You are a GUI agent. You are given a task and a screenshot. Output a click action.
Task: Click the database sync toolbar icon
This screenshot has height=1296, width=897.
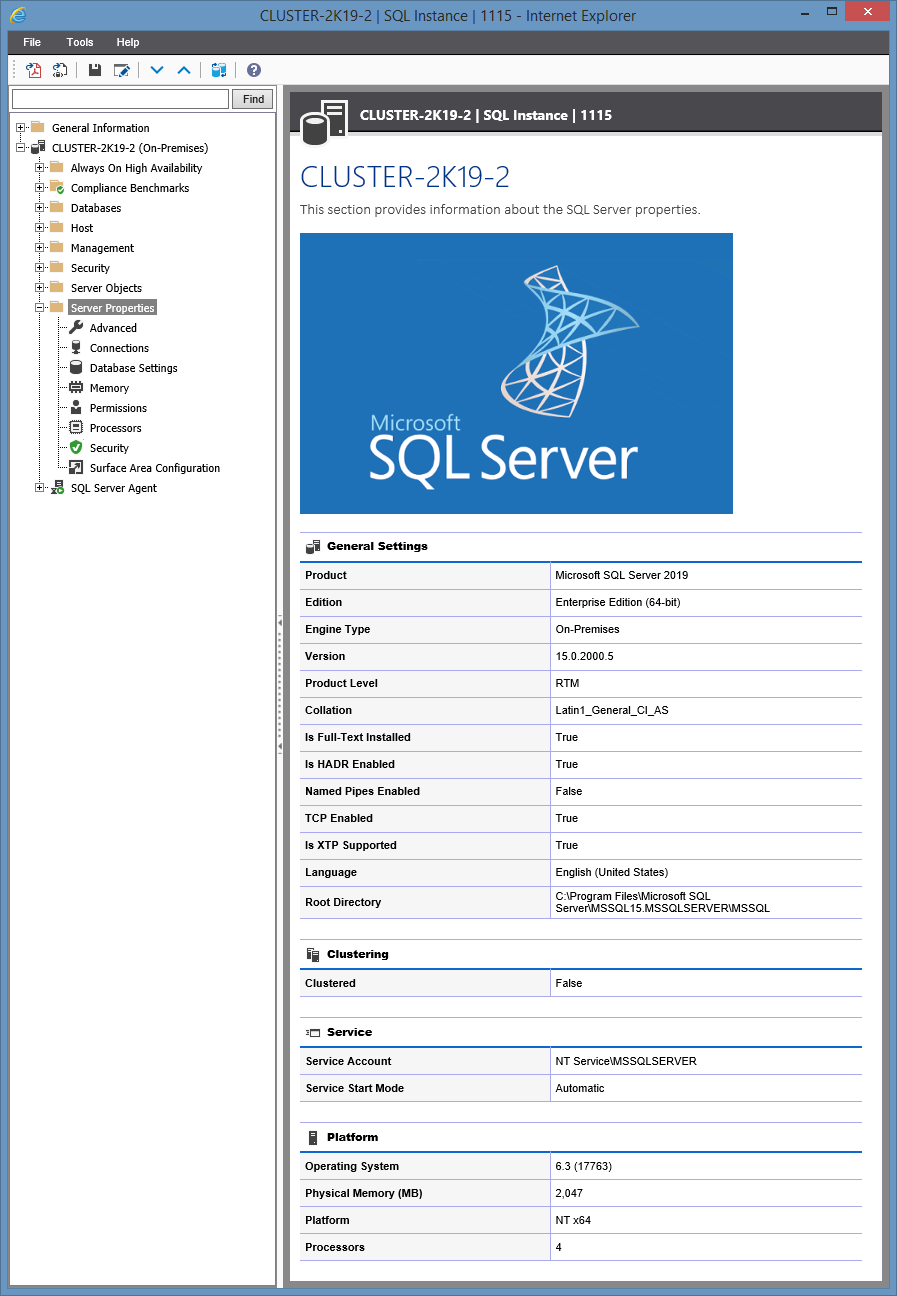[x=219, y=70]
